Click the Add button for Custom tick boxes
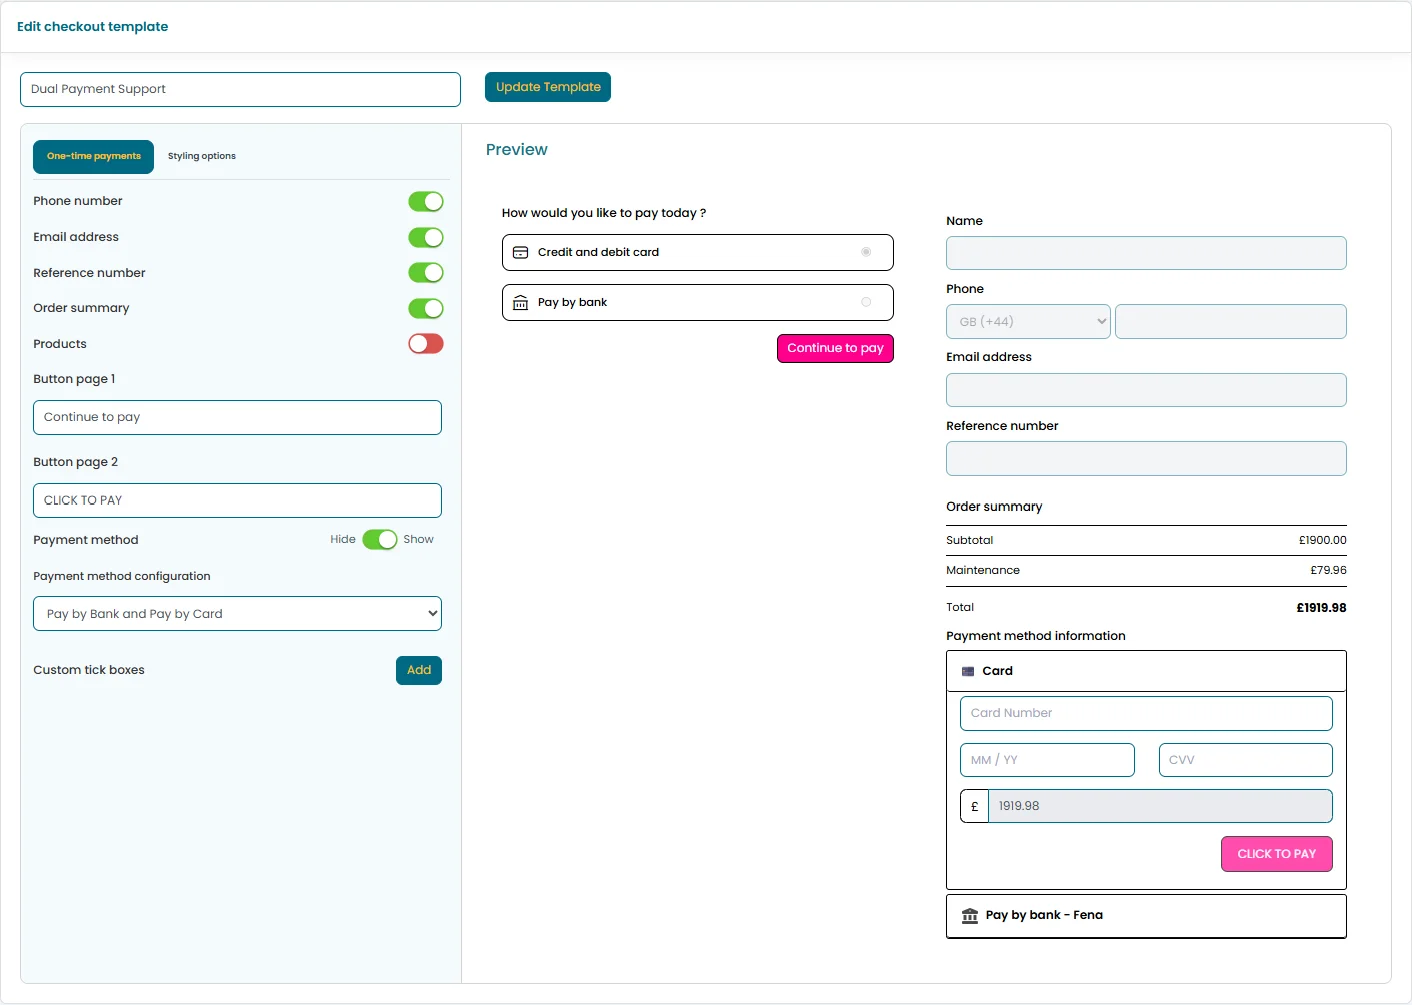Viewport: 1412px width, 1005px height. (x=418, y=670)
